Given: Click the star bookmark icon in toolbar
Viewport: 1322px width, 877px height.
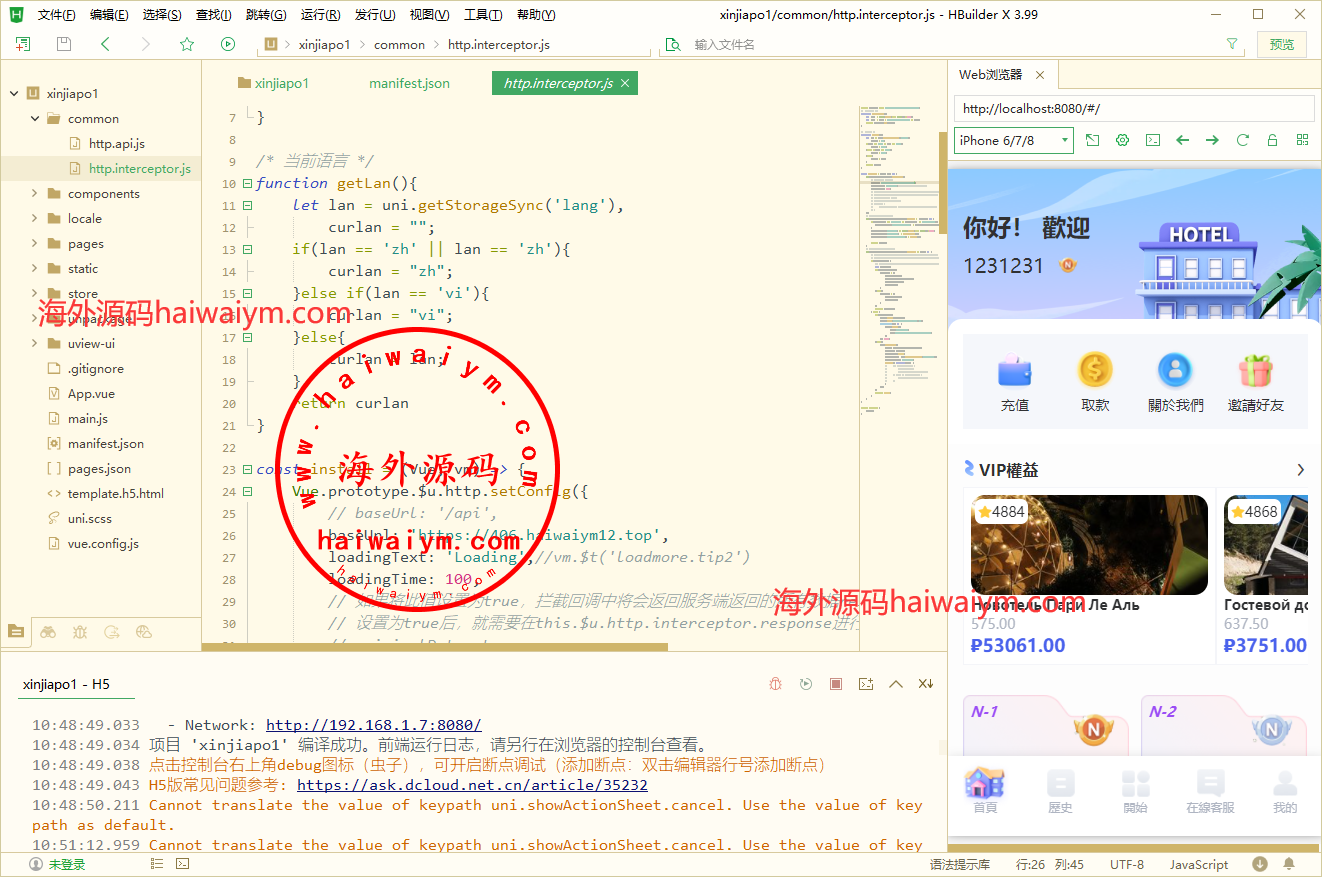Looking at the screenshot, I should click(x=187, y=44).
